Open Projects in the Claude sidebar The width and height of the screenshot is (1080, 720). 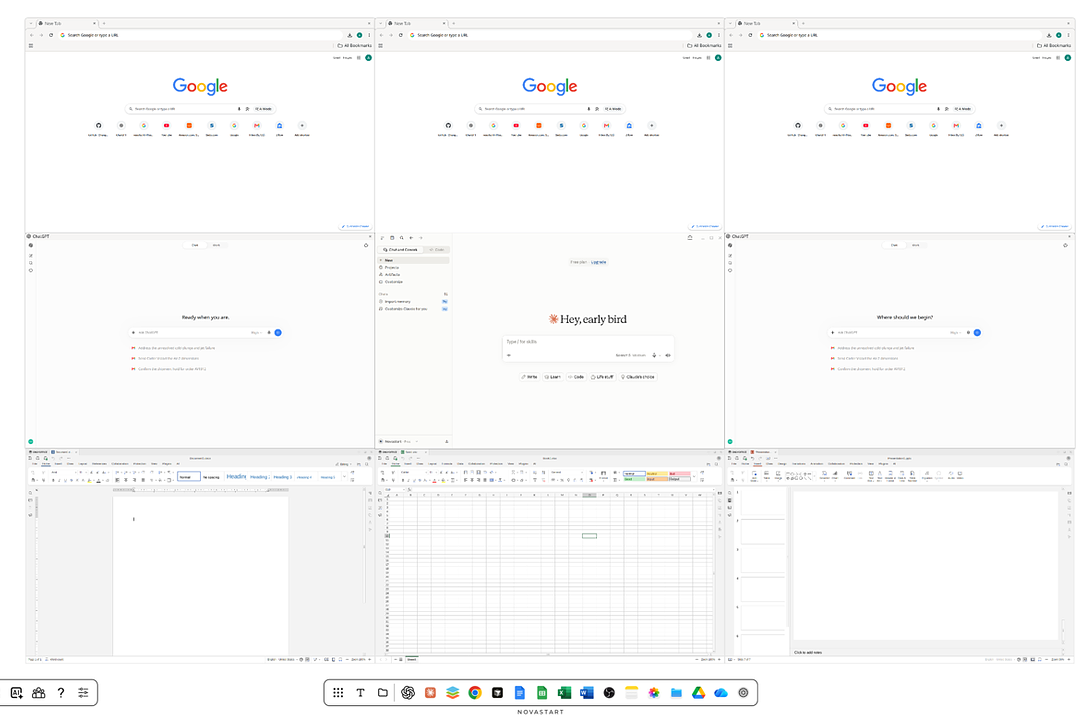pyautogui.click(x=413, y=267)
